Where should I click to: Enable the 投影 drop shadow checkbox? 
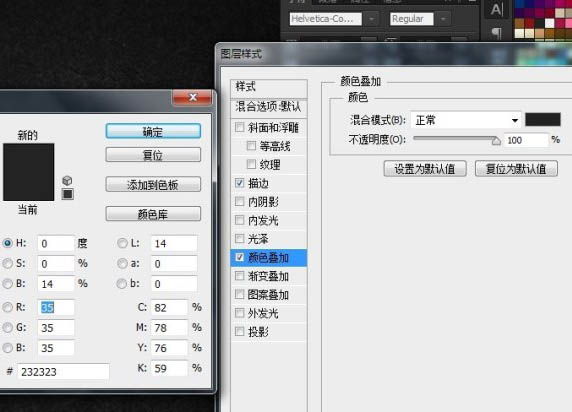[x=240, y=331]
